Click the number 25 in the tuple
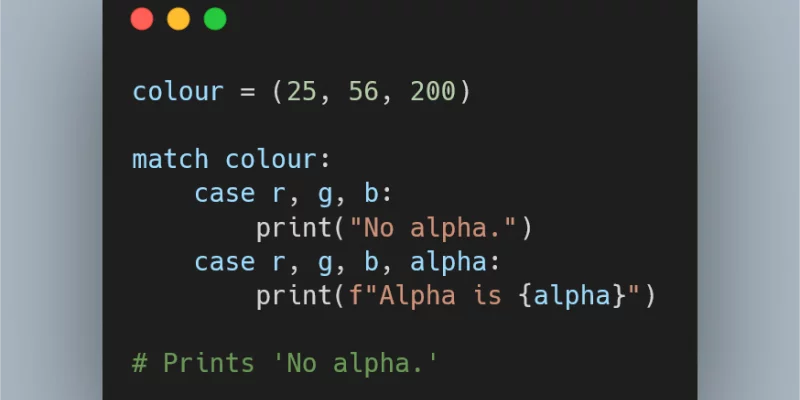The height and width of the screenshot is (400, 800). point(302,92)
